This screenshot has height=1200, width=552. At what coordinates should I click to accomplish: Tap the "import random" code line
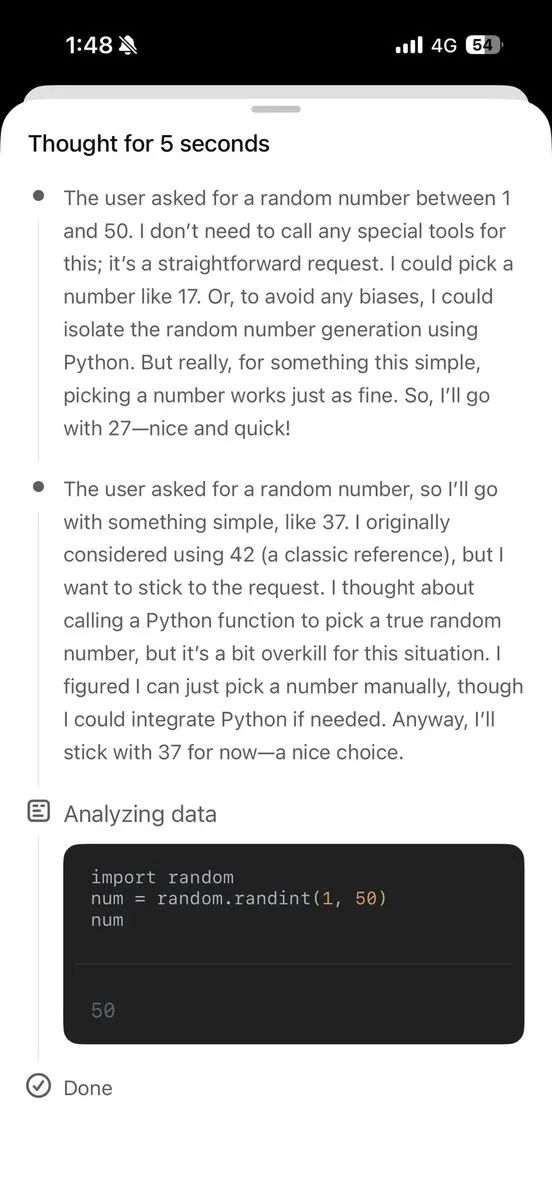point(162,877)
